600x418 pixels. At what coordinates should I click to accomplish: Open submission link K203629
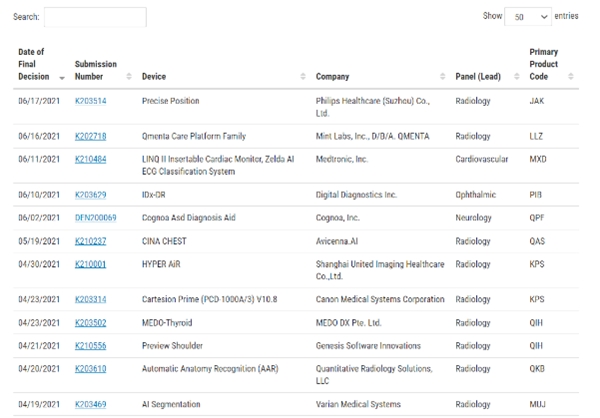(x=90, y=194)
